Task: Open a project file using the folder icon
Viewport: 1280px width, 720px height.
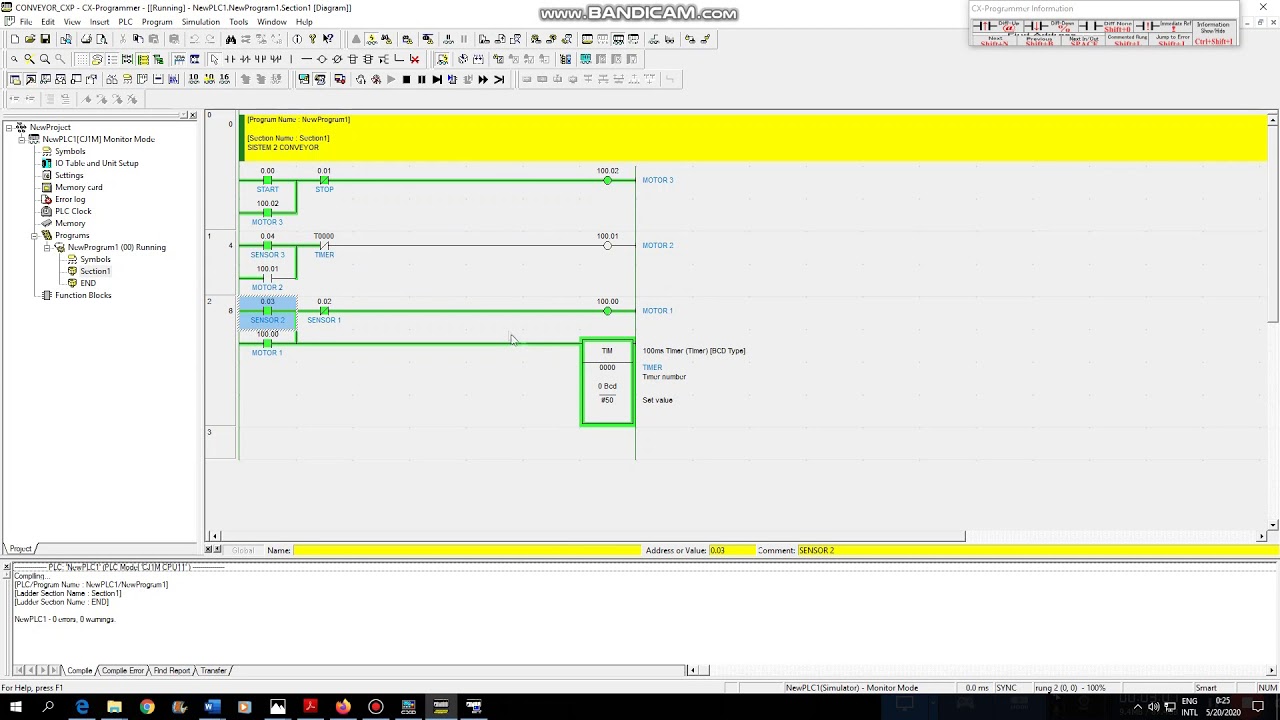Action: tap(30, 39)
